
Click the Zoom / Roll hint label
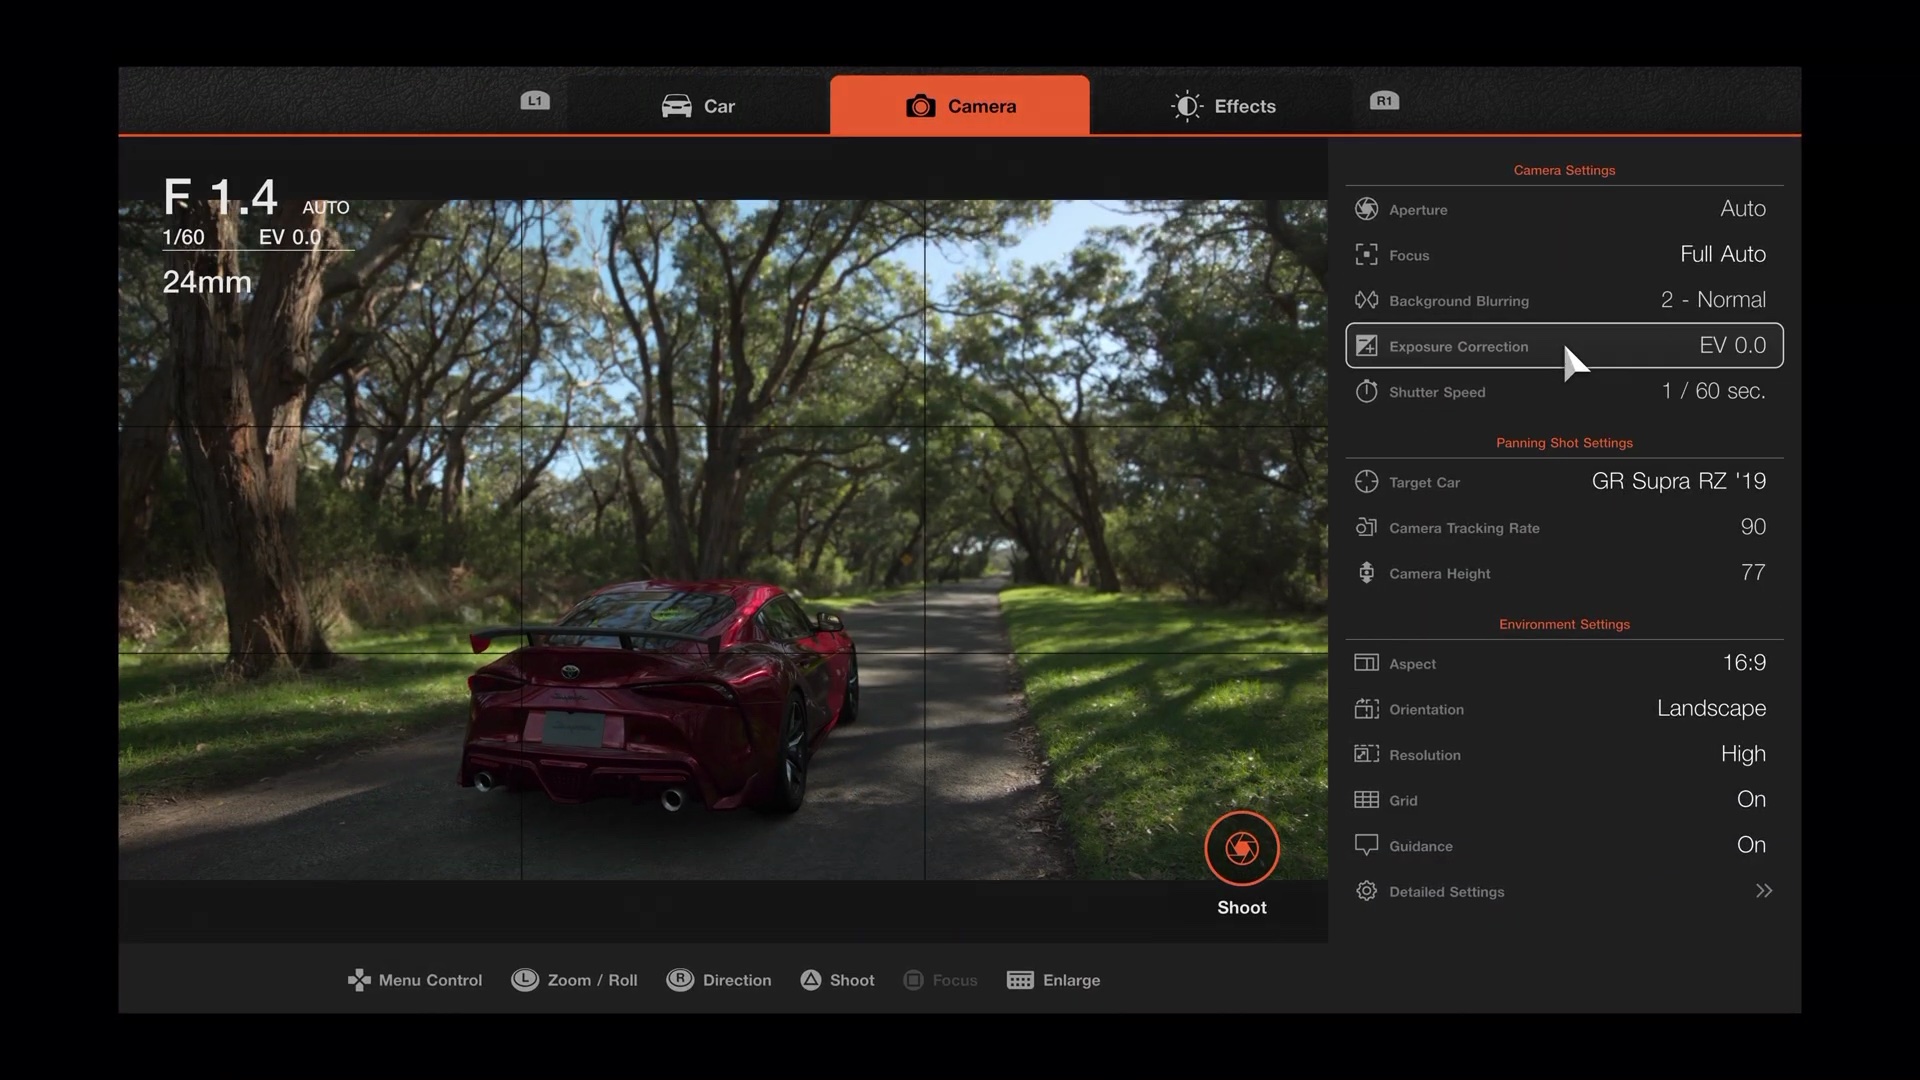(592, 980)
